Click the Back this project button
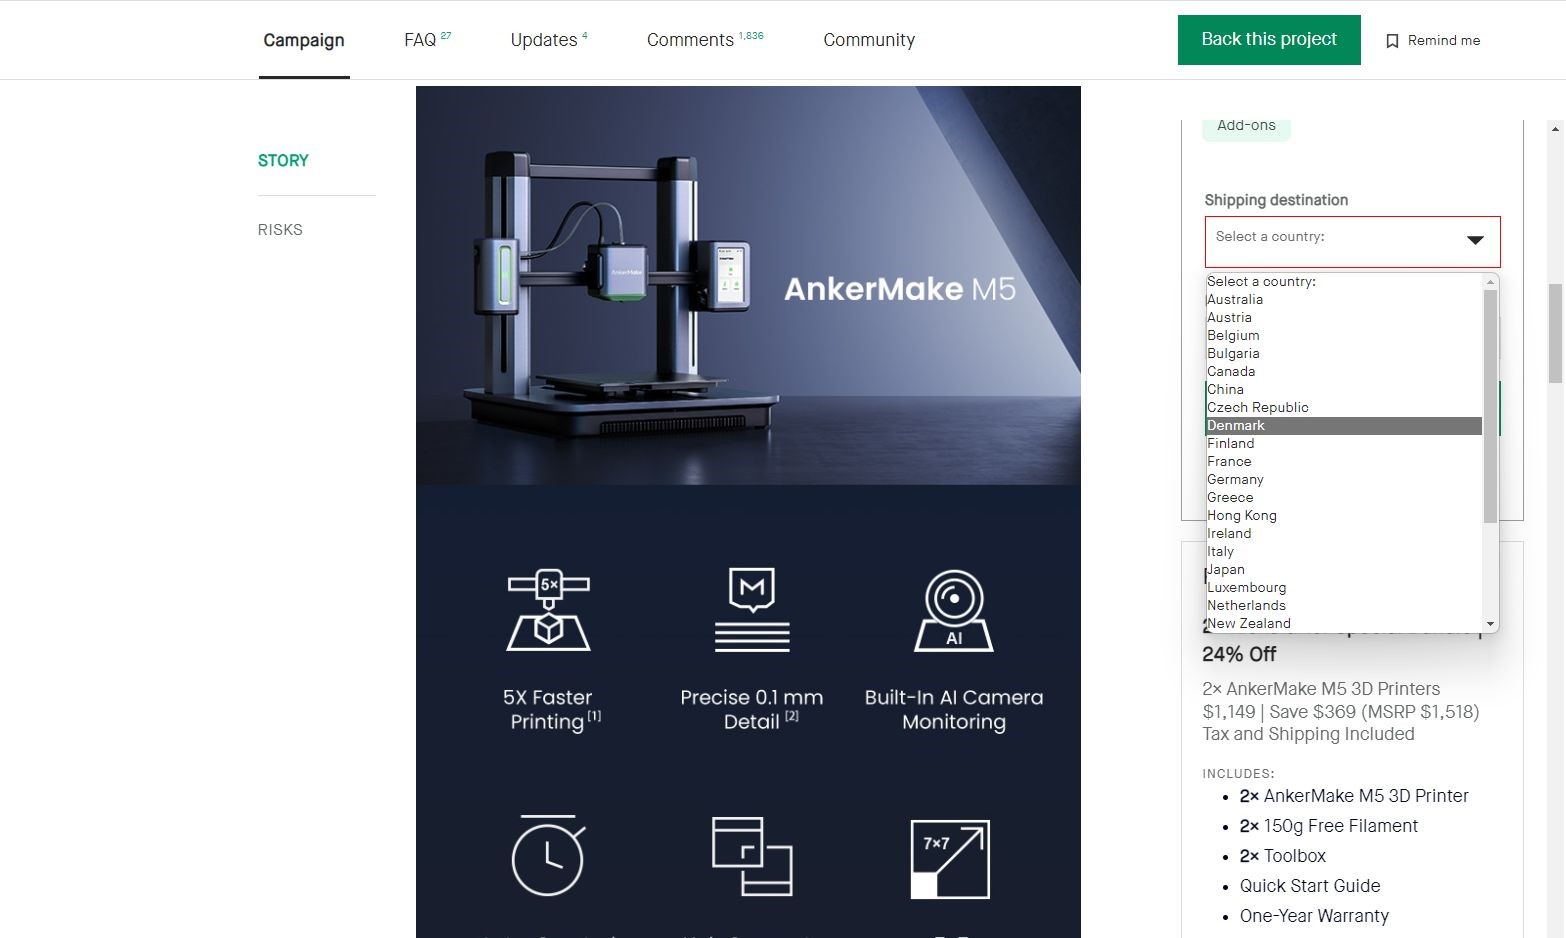 click(x=1269, y=40)
